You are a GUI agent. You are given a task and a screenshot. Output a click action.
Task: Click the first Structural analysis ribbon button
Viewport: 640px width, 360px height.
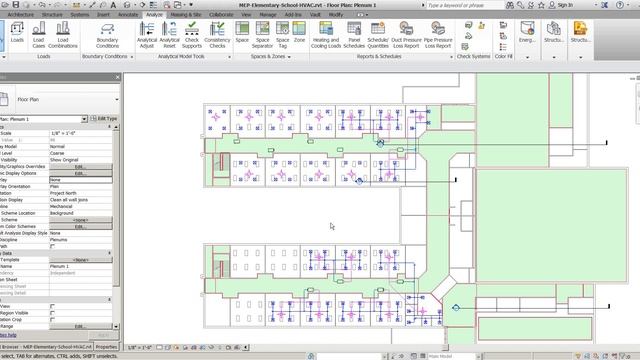pyautogui.click(x=553, y=33)
